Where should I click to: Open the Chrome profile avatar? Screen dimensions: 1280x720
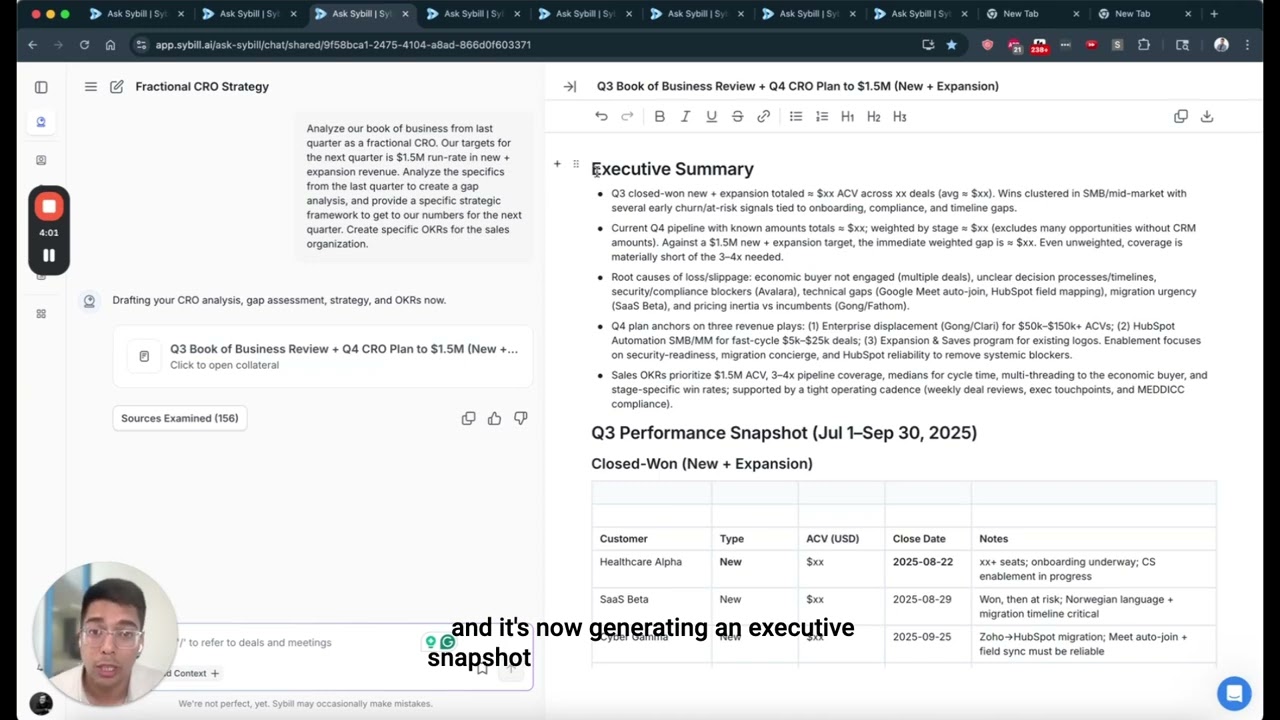[x=1221, y=45]
